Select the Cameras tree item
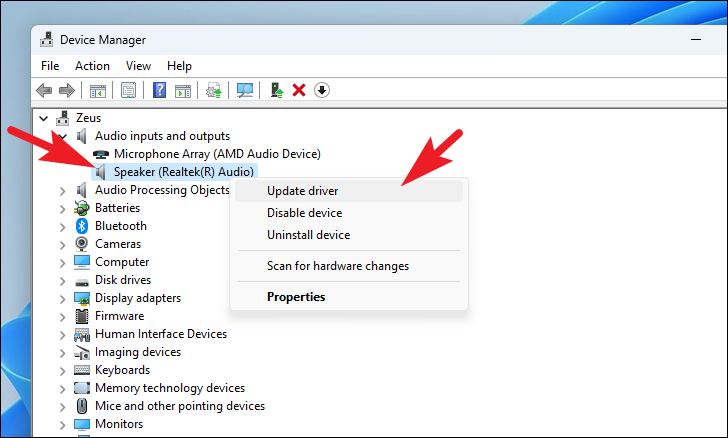 click(x=117, y=244)
